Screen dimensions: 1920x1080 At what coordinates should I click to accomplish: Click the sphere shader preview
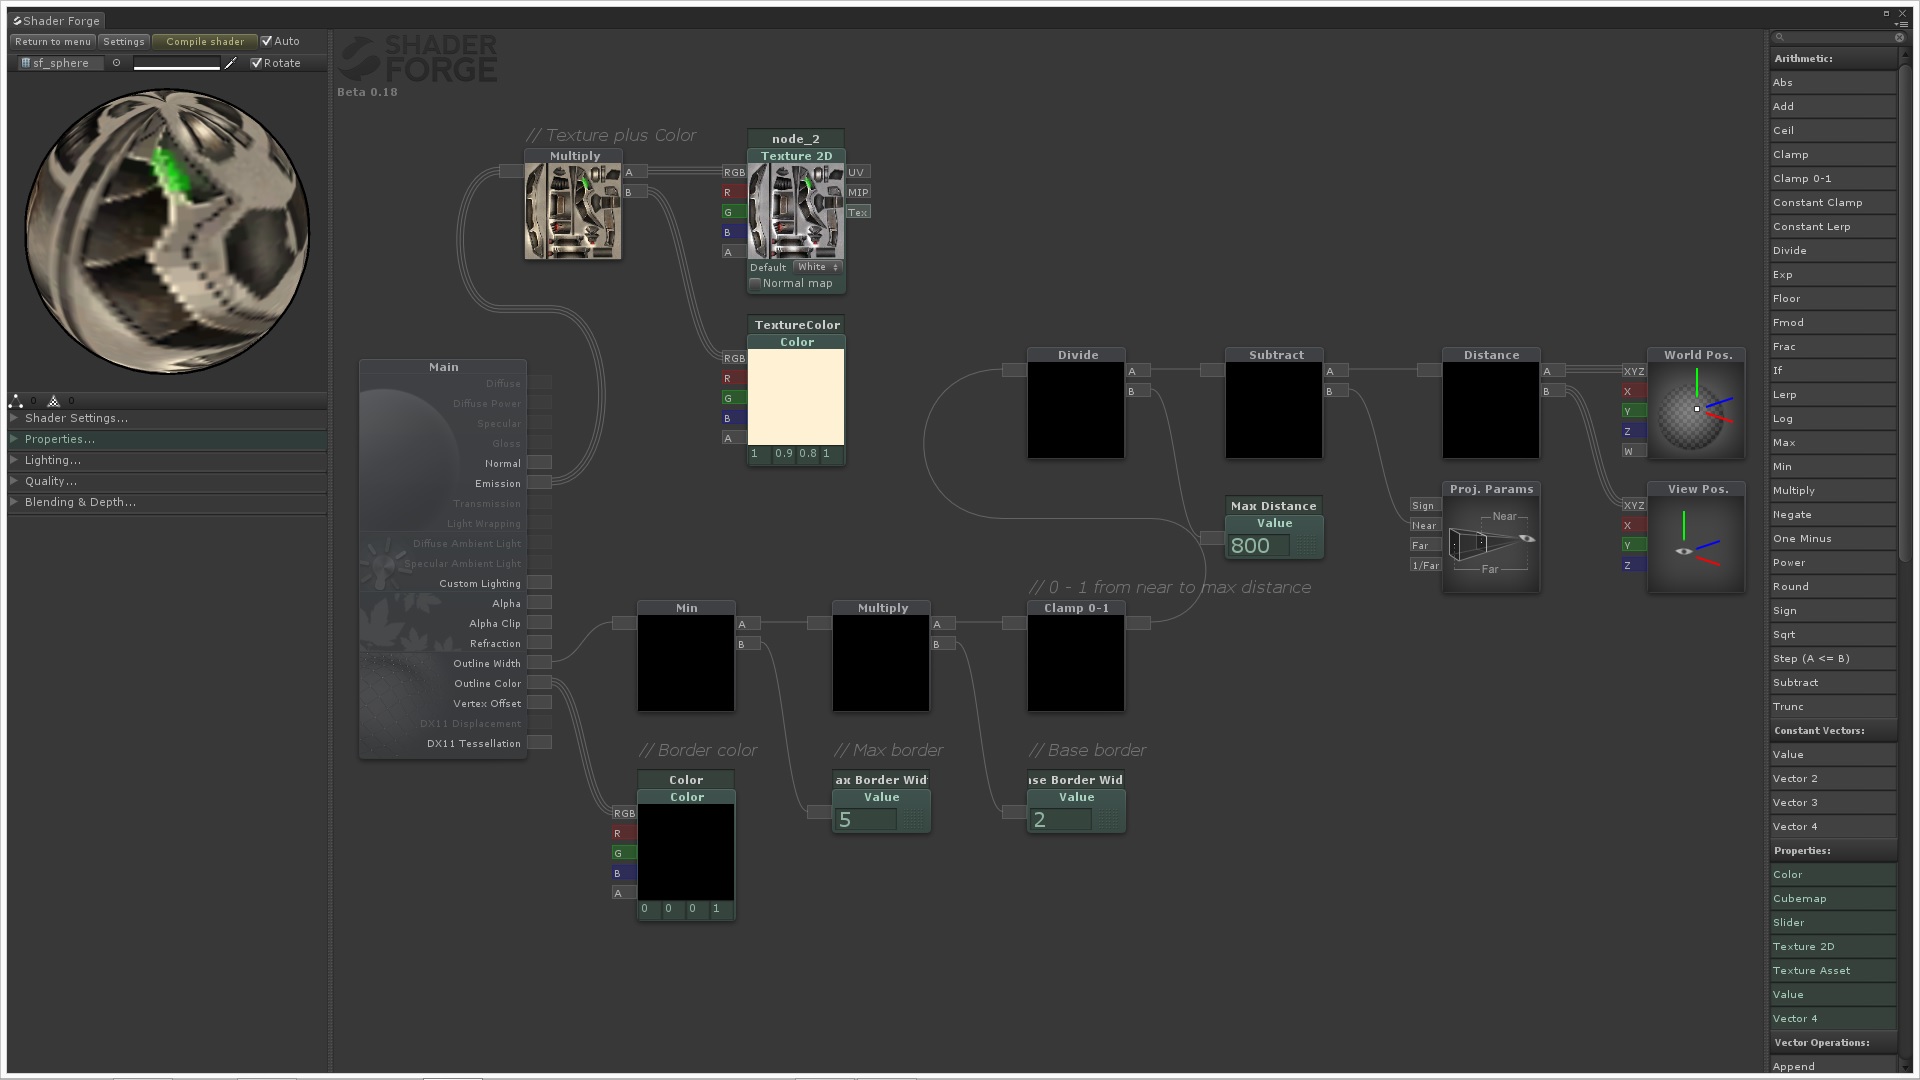[167, 232]
